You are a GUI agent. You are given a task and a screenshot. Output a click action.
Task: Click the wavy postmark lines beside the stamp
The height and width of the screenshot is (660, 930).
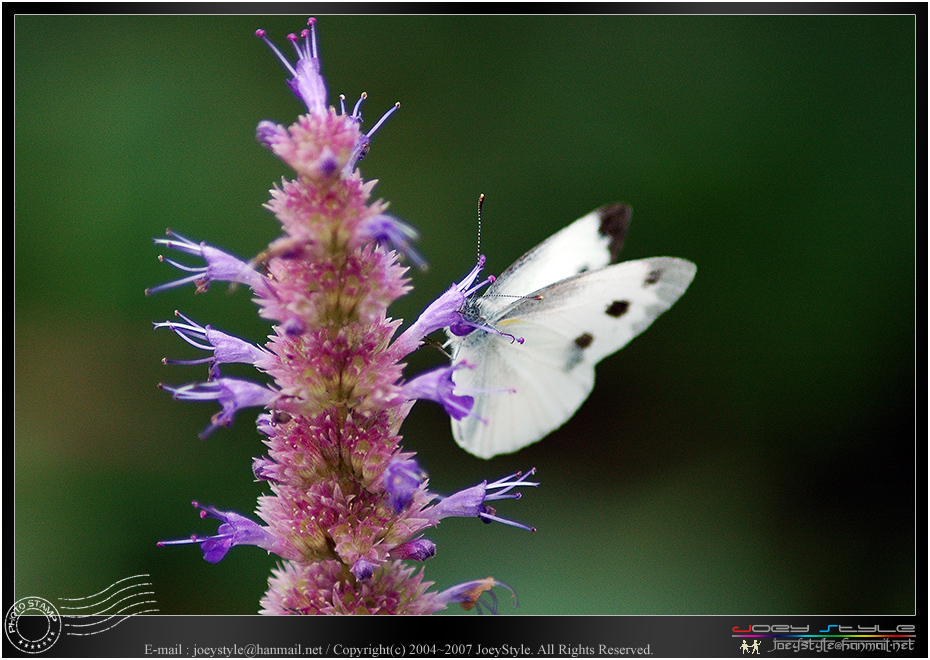point(110,602)
